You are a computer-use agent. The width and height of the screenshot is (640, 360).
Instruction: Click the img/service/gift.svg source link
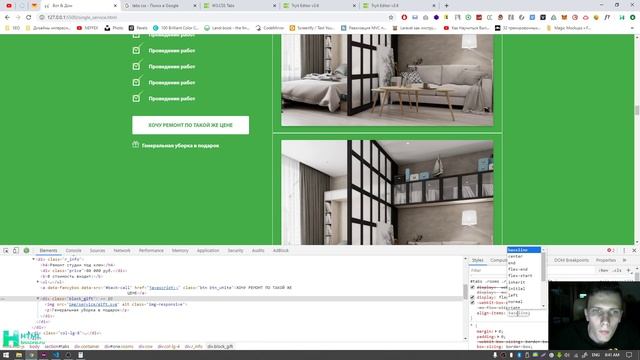(x=93, y=304)
